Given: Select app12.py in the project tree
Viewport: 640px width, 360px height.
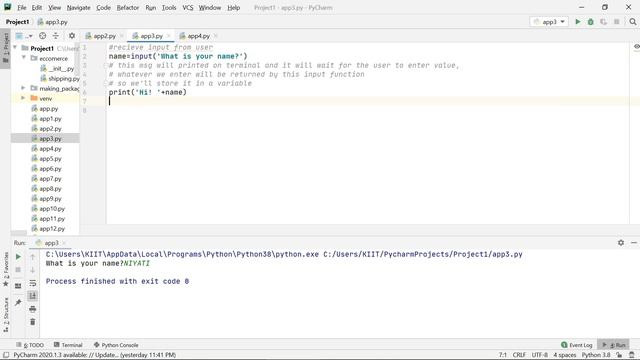Looking at the screenshot, I should (48, 229).
